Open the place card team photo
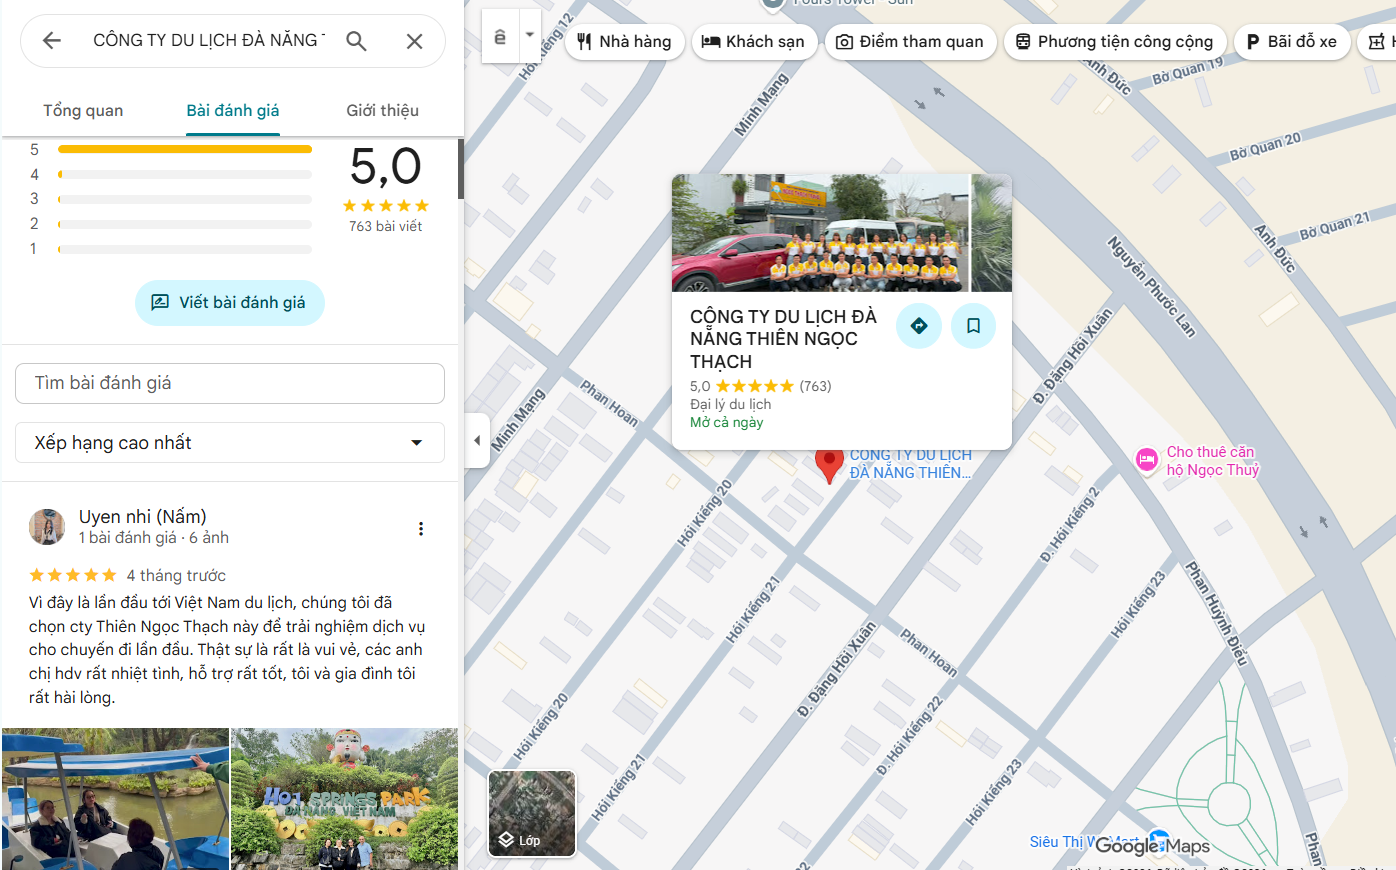Screen dimensions: 1396x870 pos(820,233)
